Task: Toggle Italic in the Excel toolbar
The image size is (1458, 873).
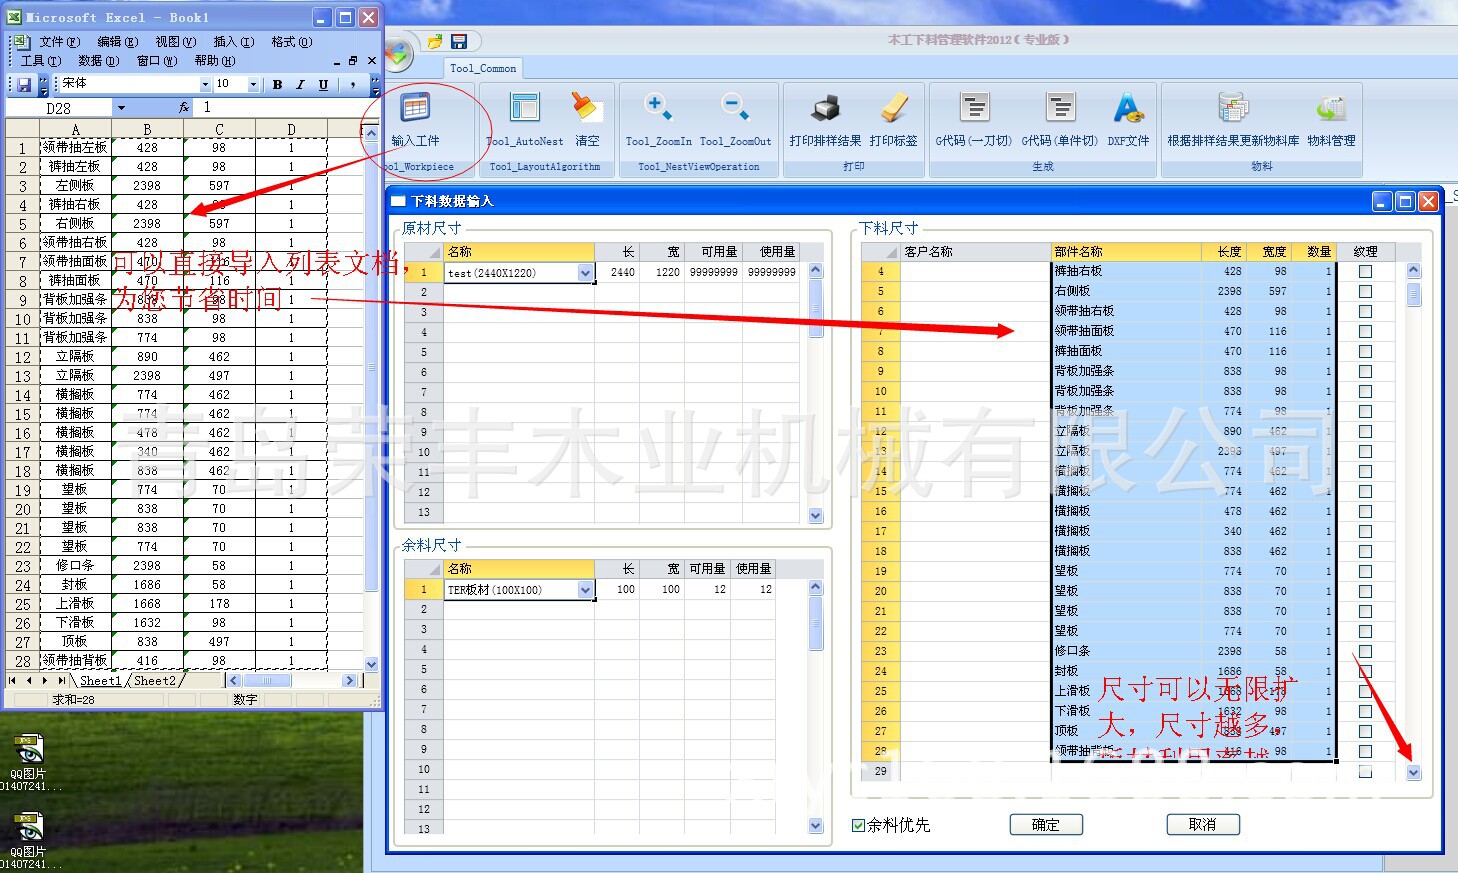Action: pyautogui.click(x=300, y=85)
